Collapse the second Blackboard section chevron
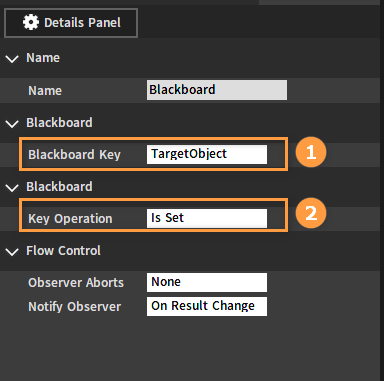 coord(12,188)
